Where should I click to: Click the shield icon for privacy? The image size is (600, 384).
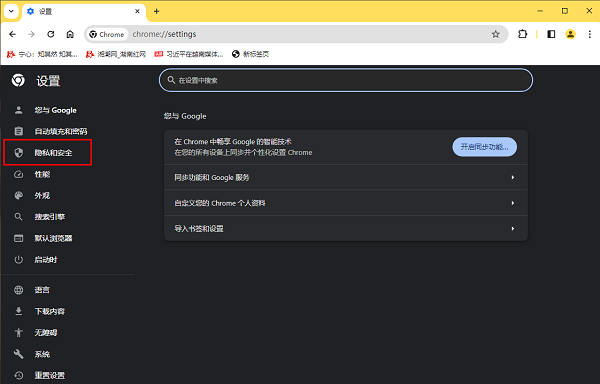click(18, 153)
